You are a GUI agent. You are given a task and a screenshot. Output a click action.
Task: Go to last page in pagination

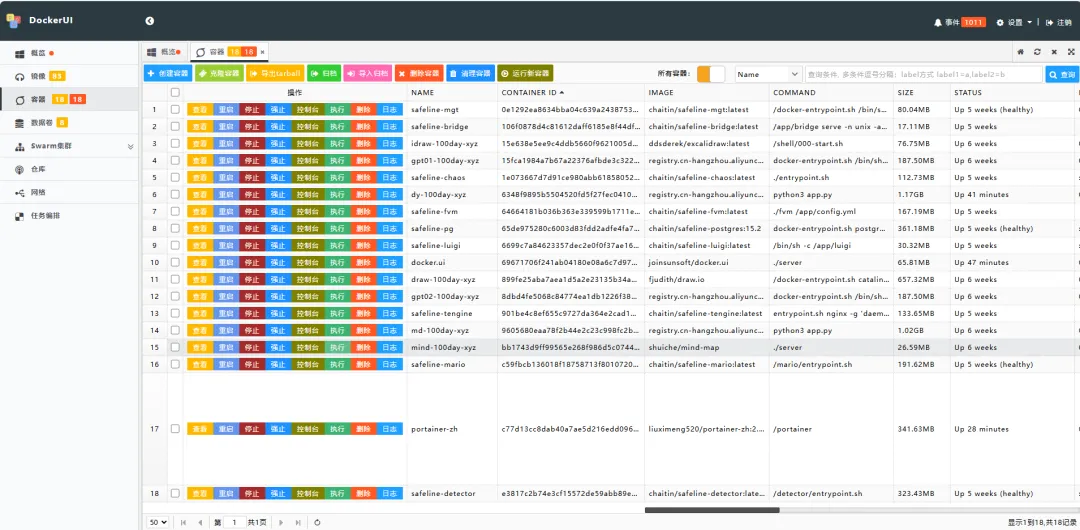298,522
